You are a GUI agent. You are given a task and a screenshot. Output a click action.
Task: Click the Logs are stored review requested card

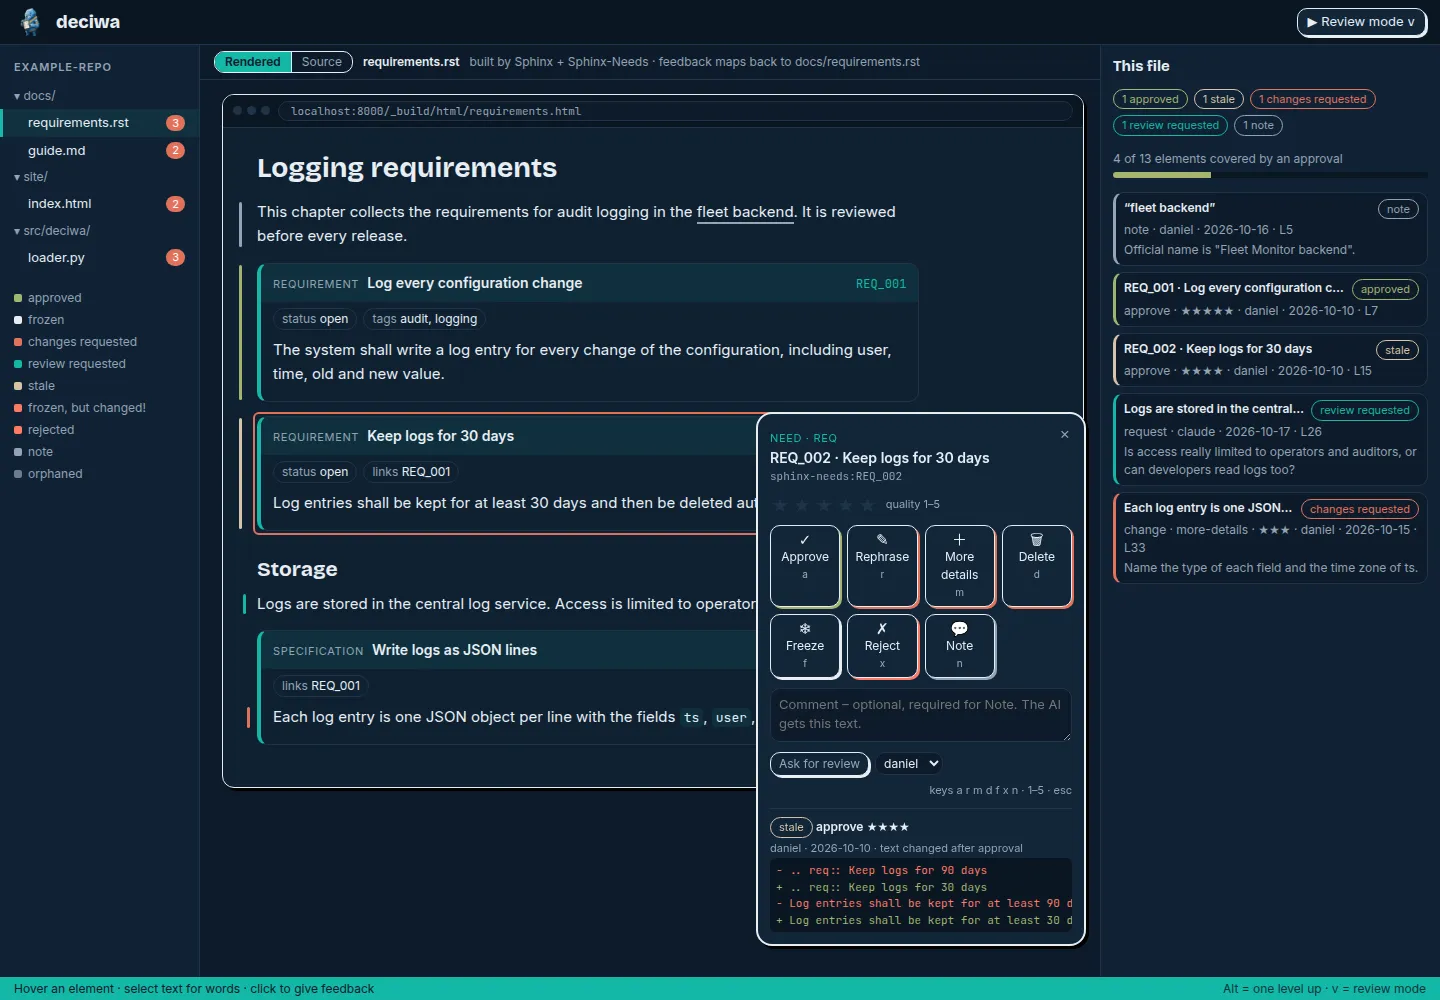click(1270, 439)
